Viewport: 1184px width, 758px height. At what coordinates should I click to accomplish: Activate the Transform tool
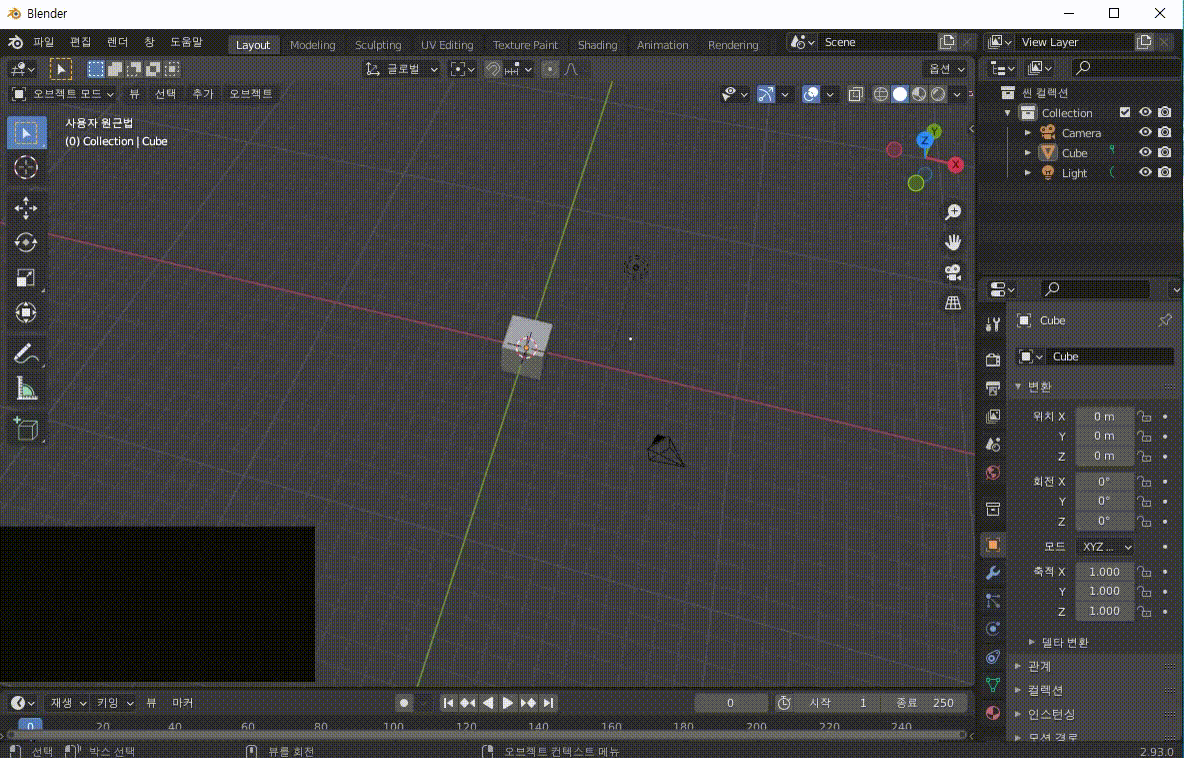[x=26, y=313]
